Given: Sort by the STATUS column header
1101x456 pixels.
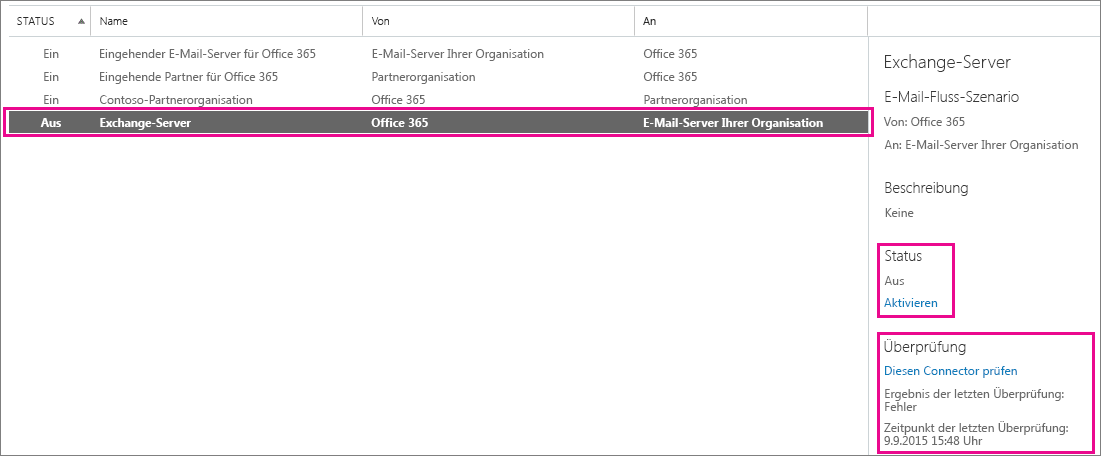Looking at the screenshot, I should pyautogui.click(x=35, y=22).
